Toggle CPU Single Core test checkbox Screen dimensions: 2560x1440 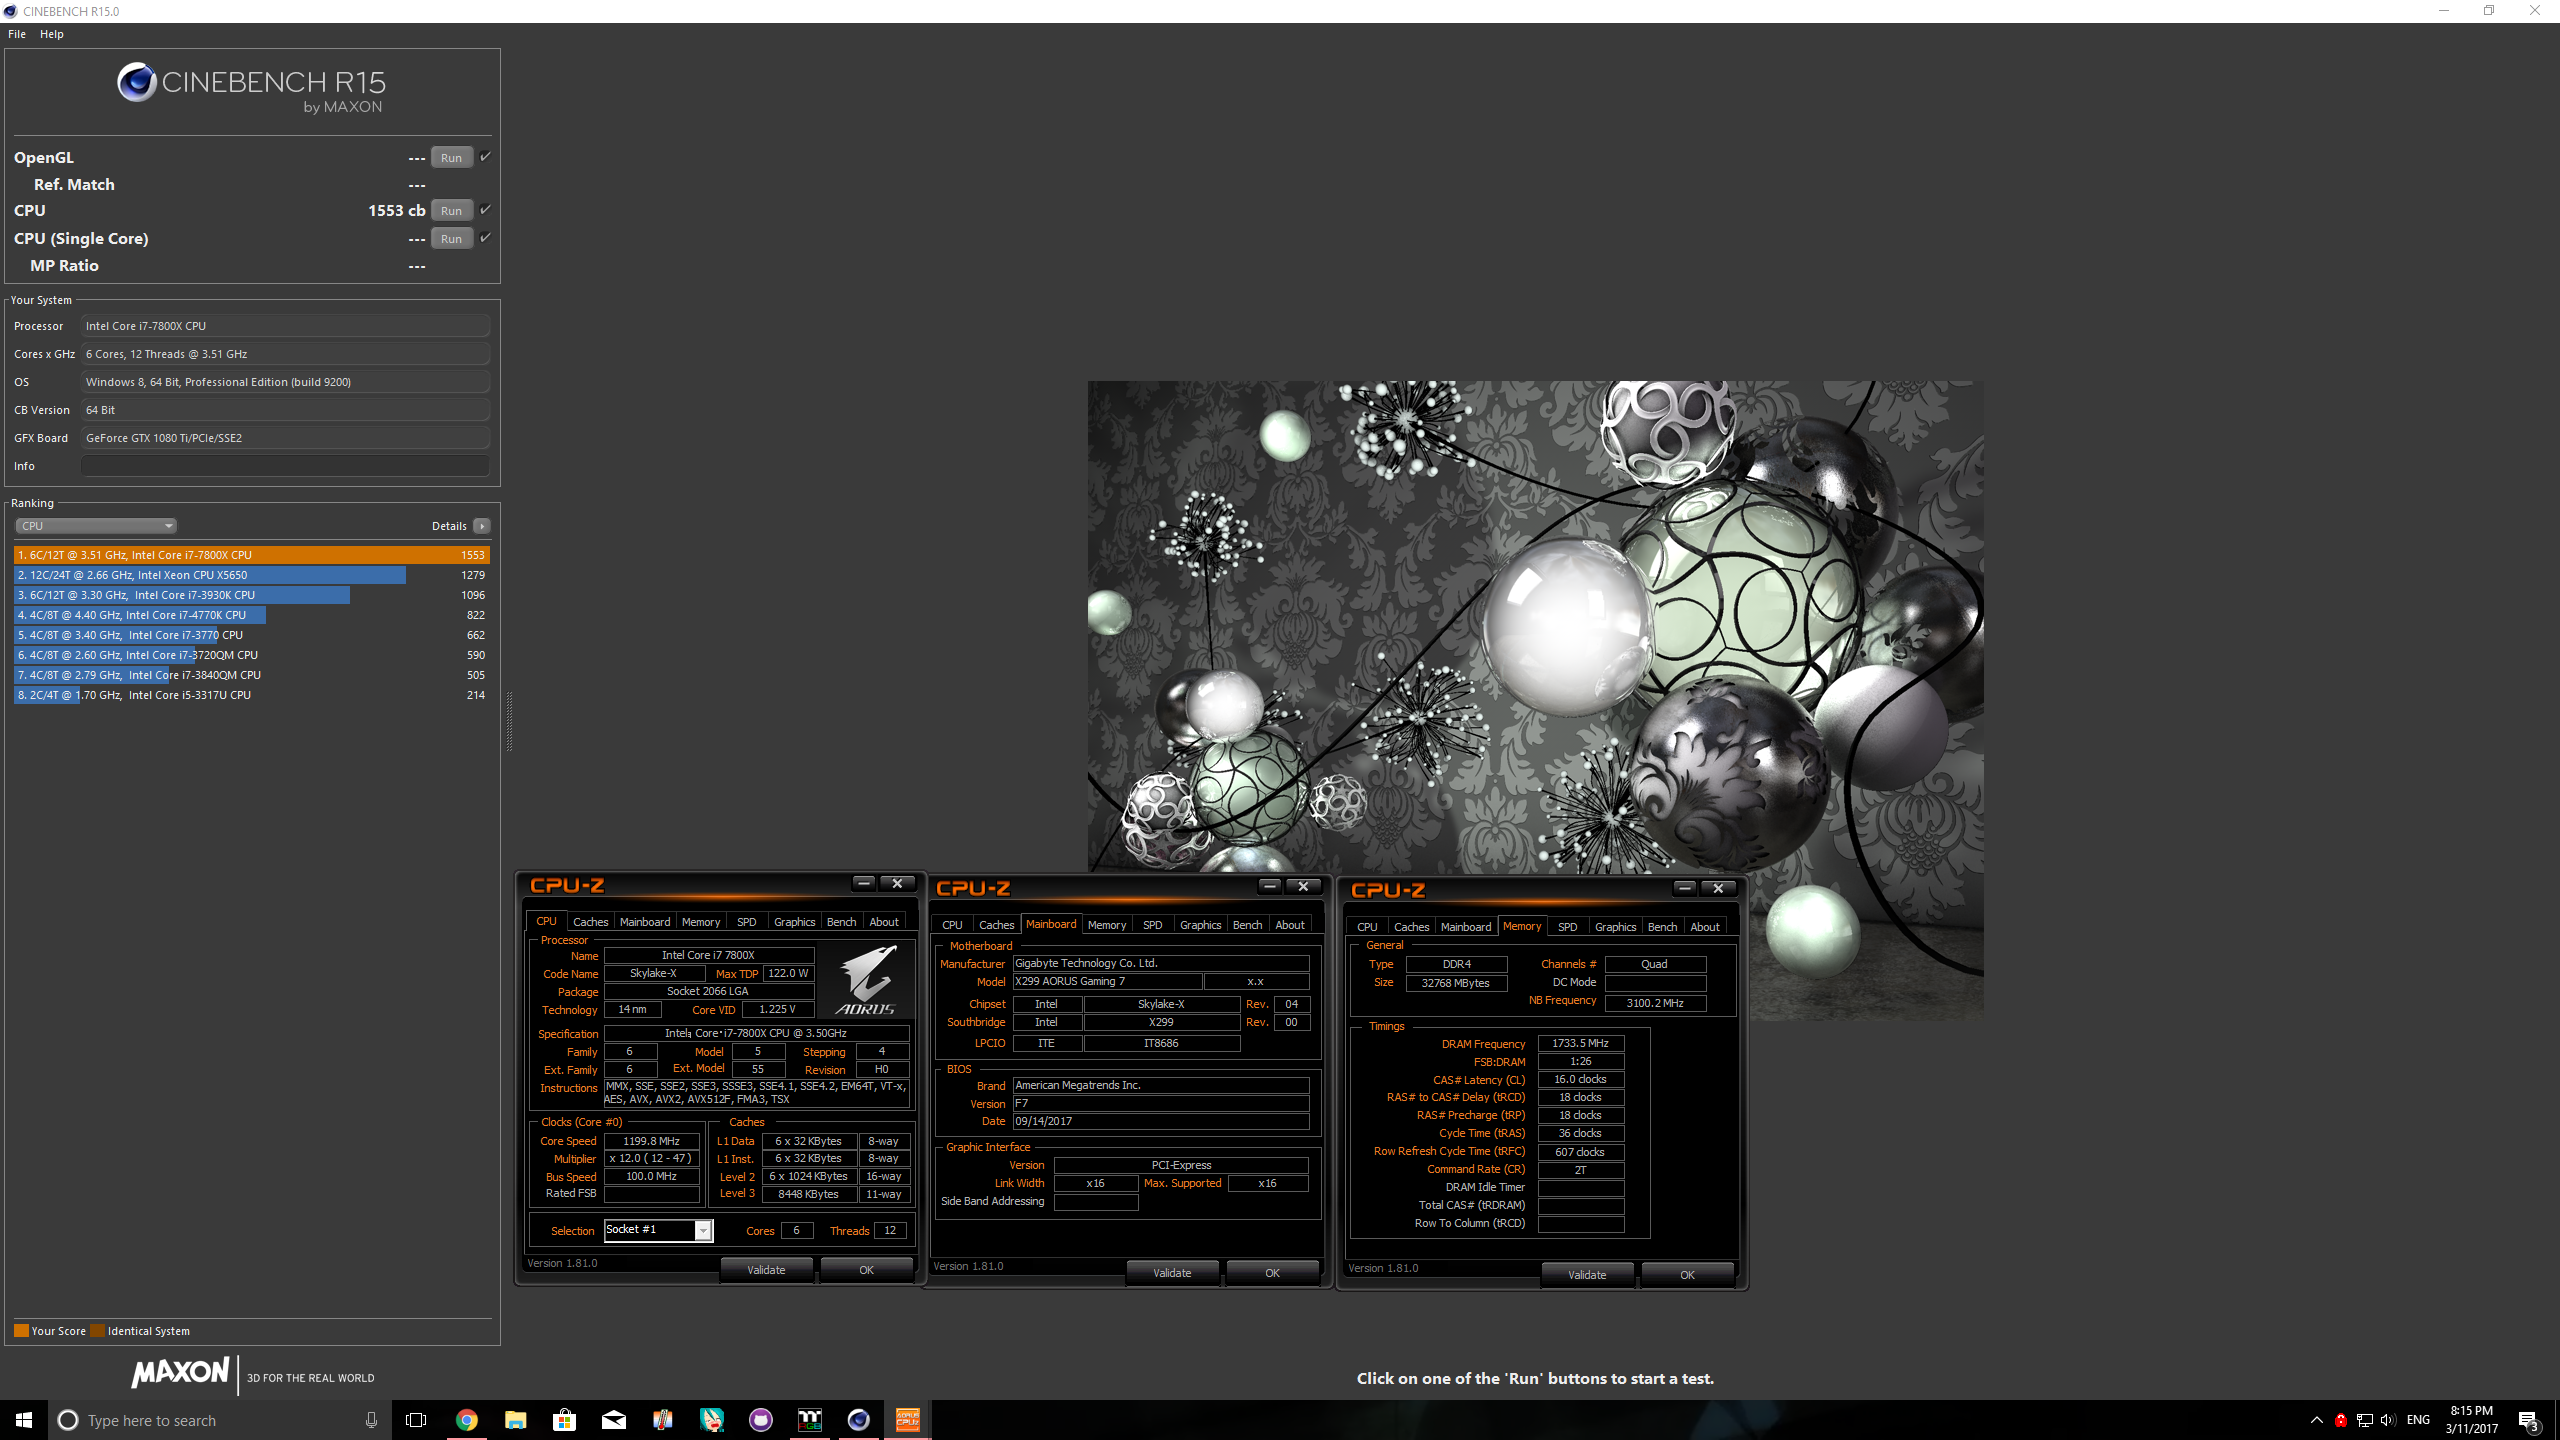click(x=485, y=237)
